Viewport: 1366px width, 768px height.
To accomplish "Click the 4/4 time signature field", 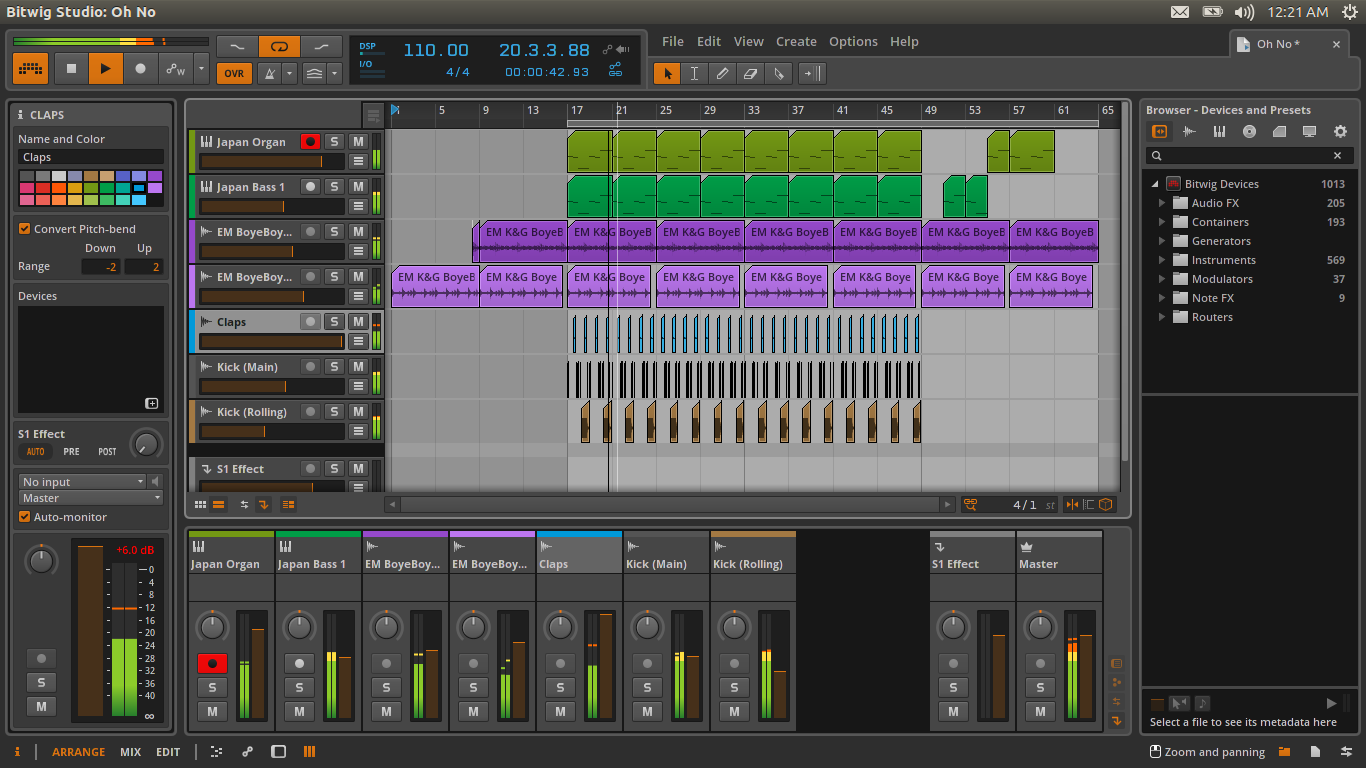I will pyautogui.click(x=458, y=72).
